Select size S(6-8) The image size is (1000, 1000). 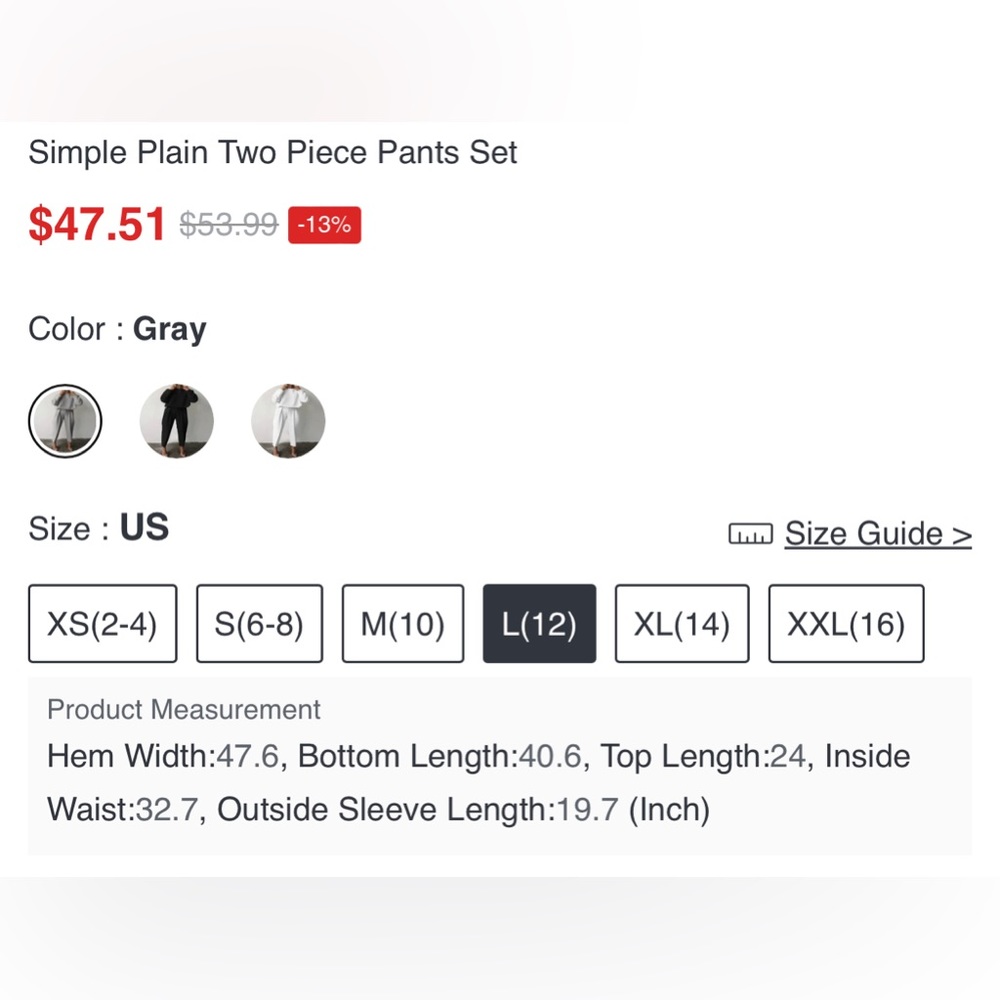pyautogui.click(x=259, y=623)
